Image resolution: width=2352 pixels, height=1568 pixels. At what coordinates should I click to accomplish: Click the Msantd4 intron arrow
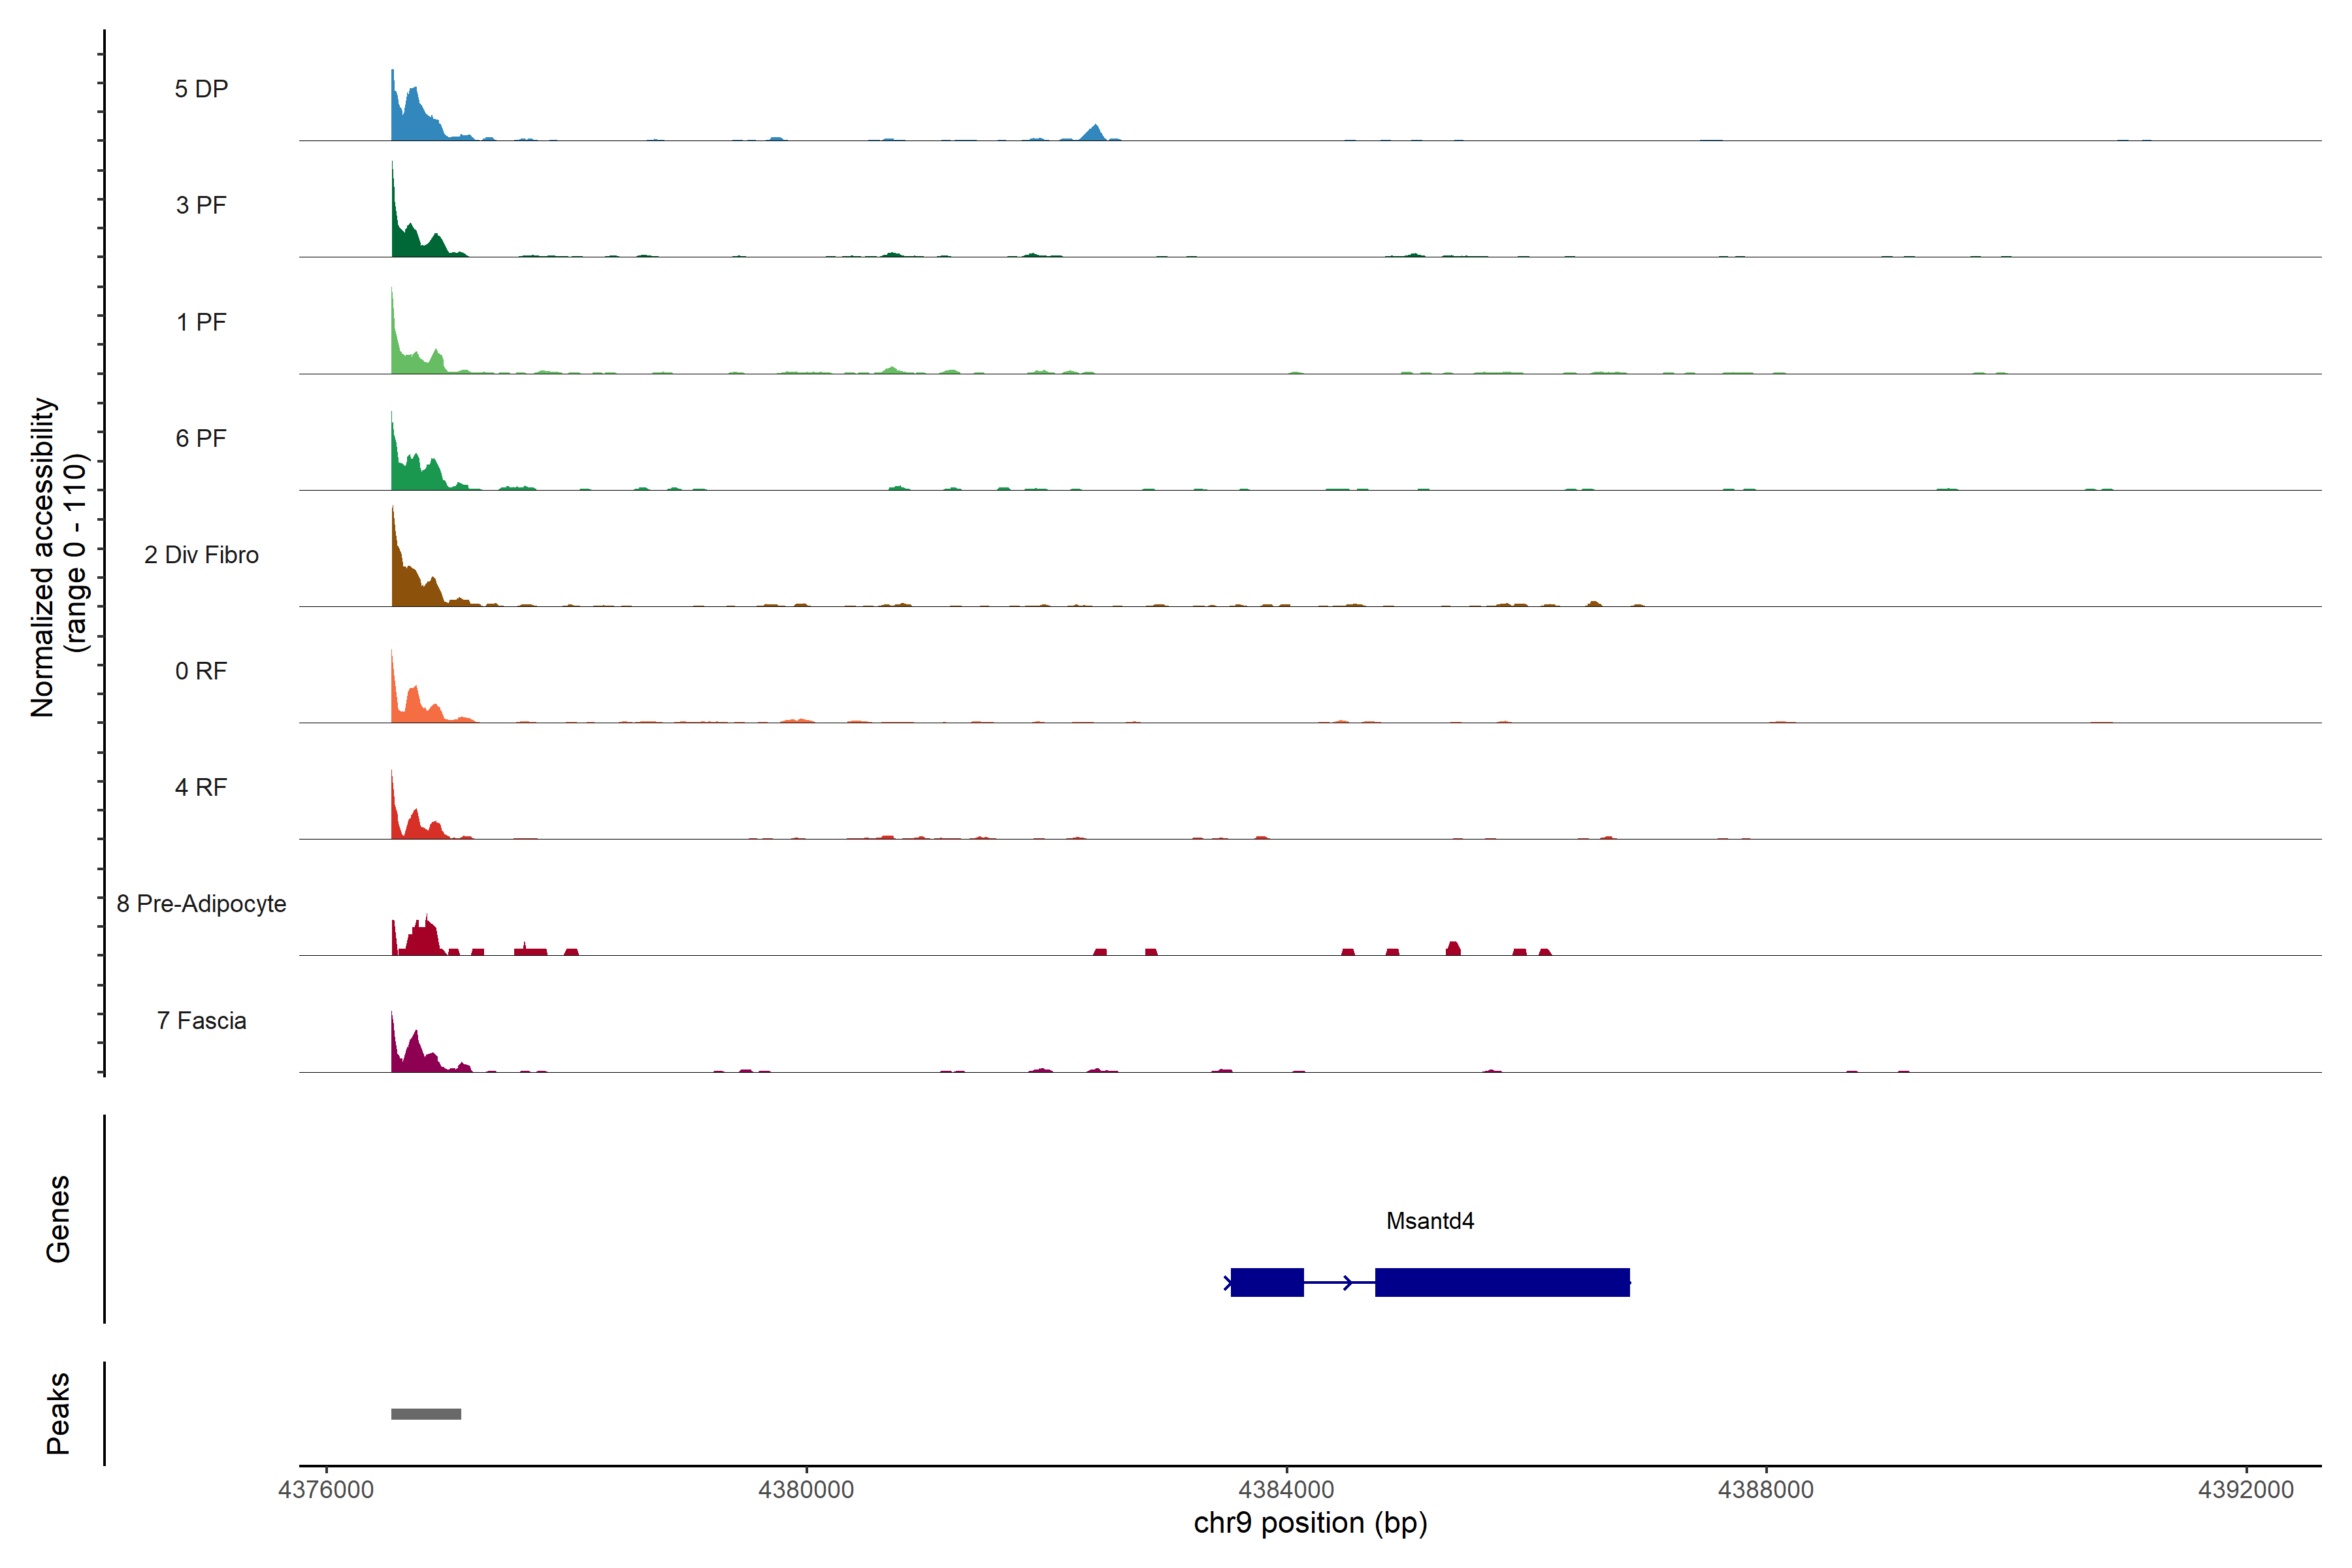click(1347, 1282)
